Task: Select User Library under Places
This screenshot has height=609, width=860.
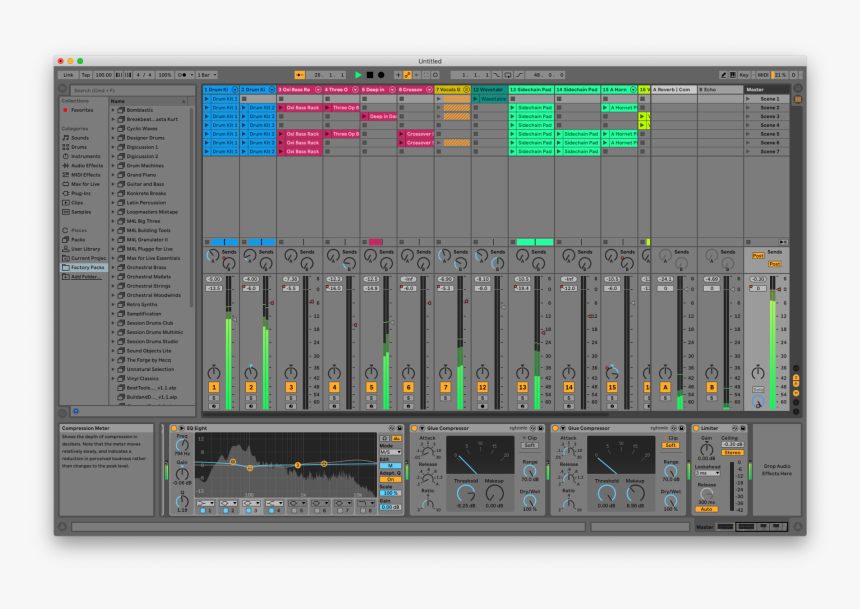Action: pyautogui.click(x=85, y=249)
